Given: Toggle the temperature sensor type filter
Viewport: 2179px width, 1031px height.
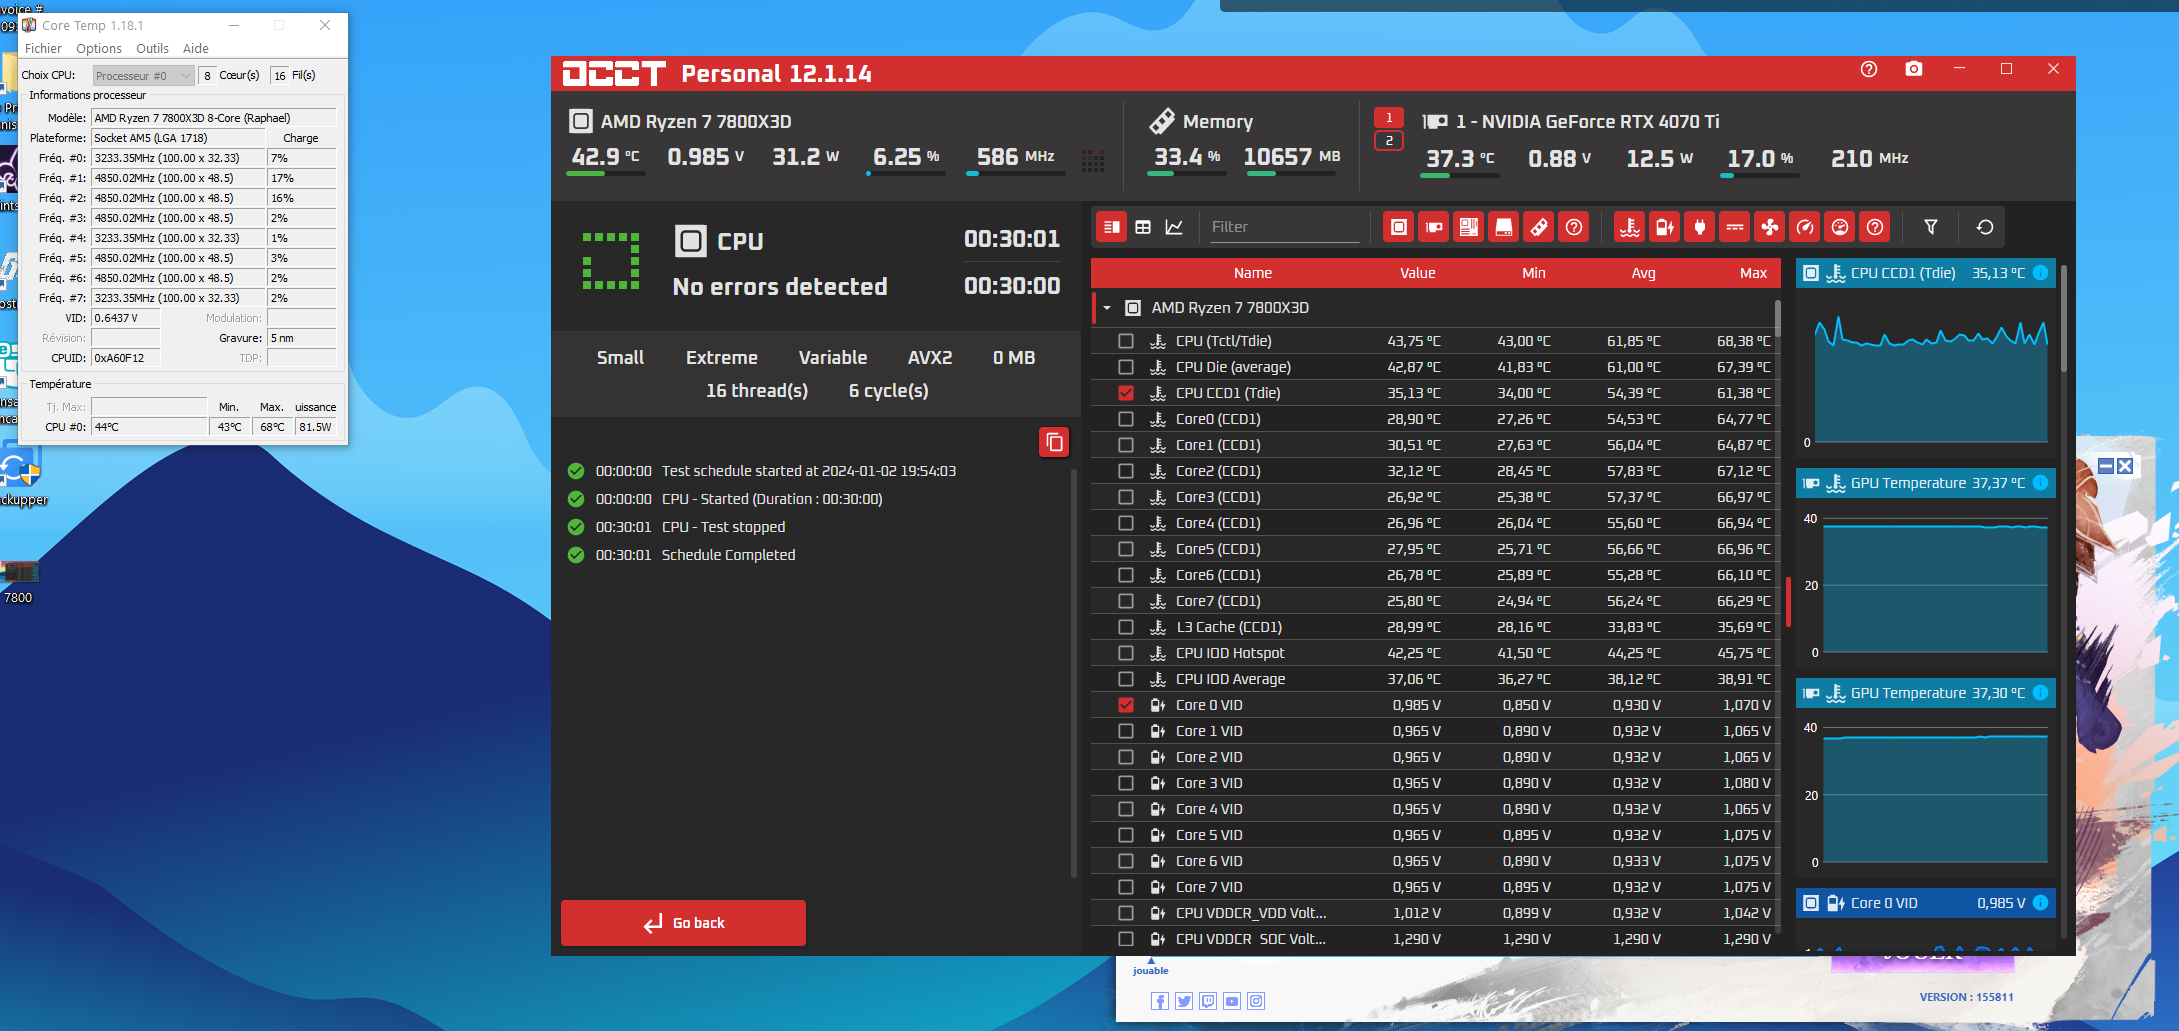Looking at the screenshot, I should coord(1630,227).
